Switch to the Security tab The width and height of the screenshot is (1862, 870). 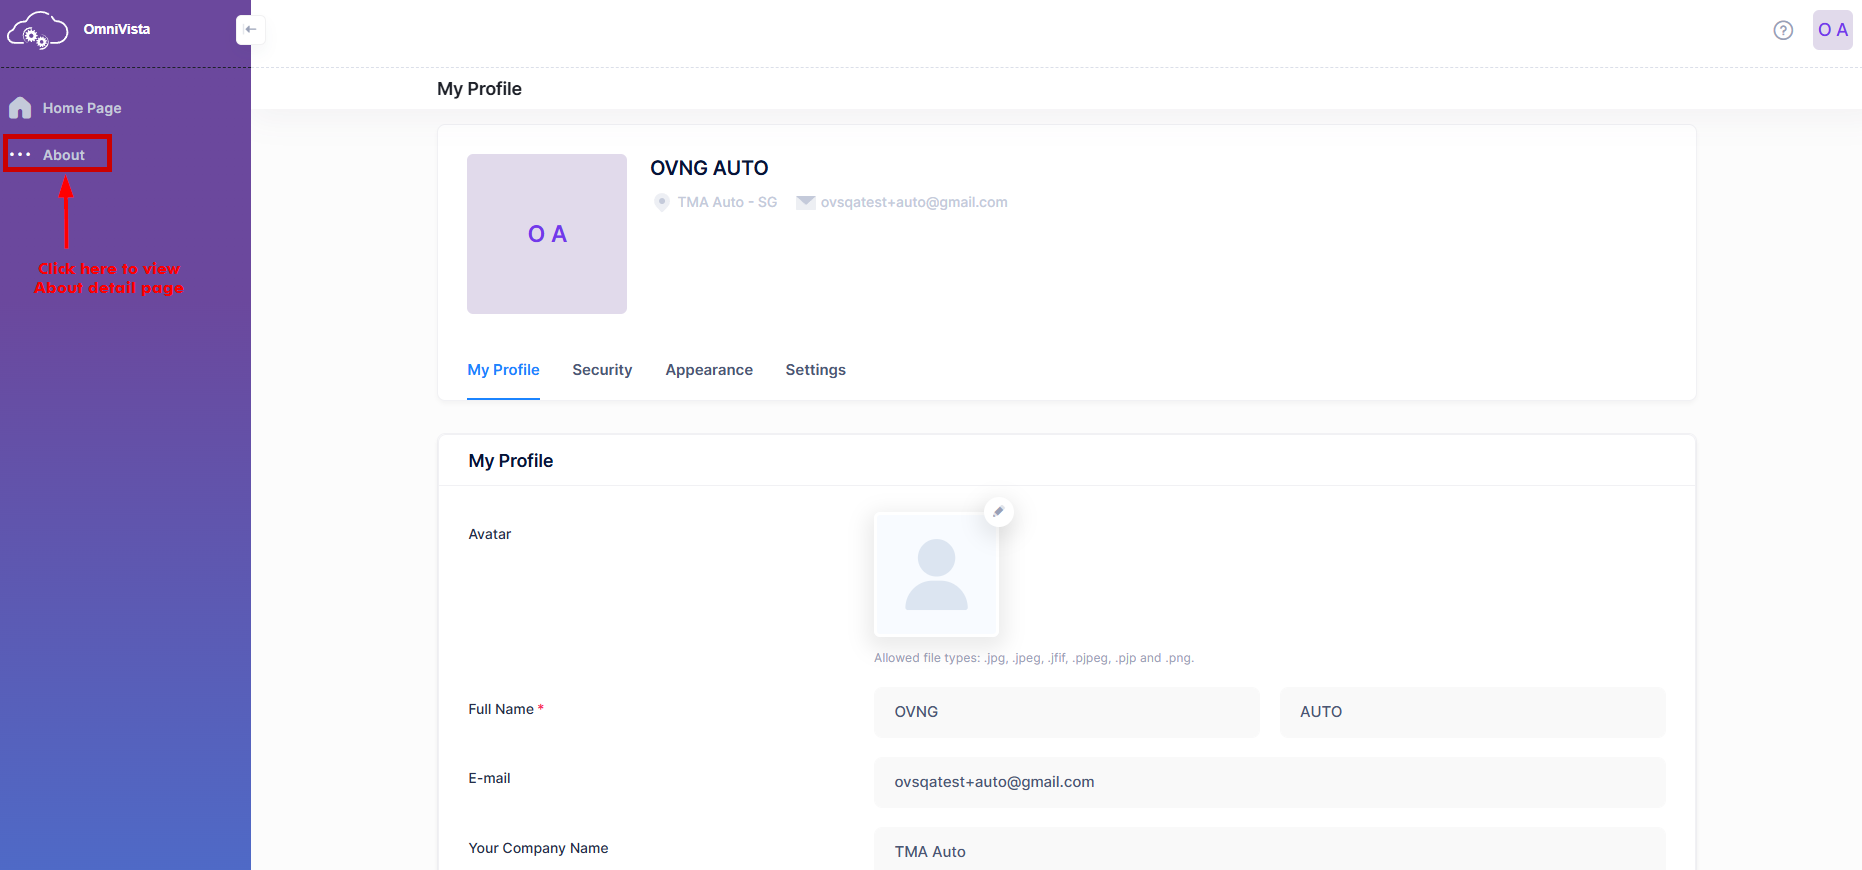point(602,370)
